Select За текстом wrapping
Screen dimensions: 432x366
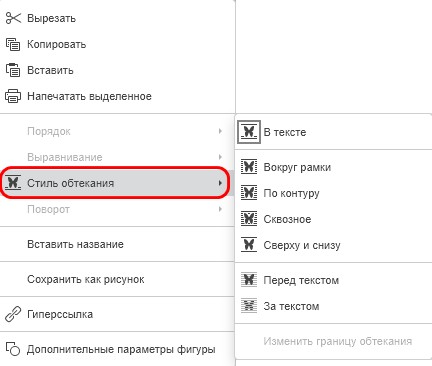point(333,306)
